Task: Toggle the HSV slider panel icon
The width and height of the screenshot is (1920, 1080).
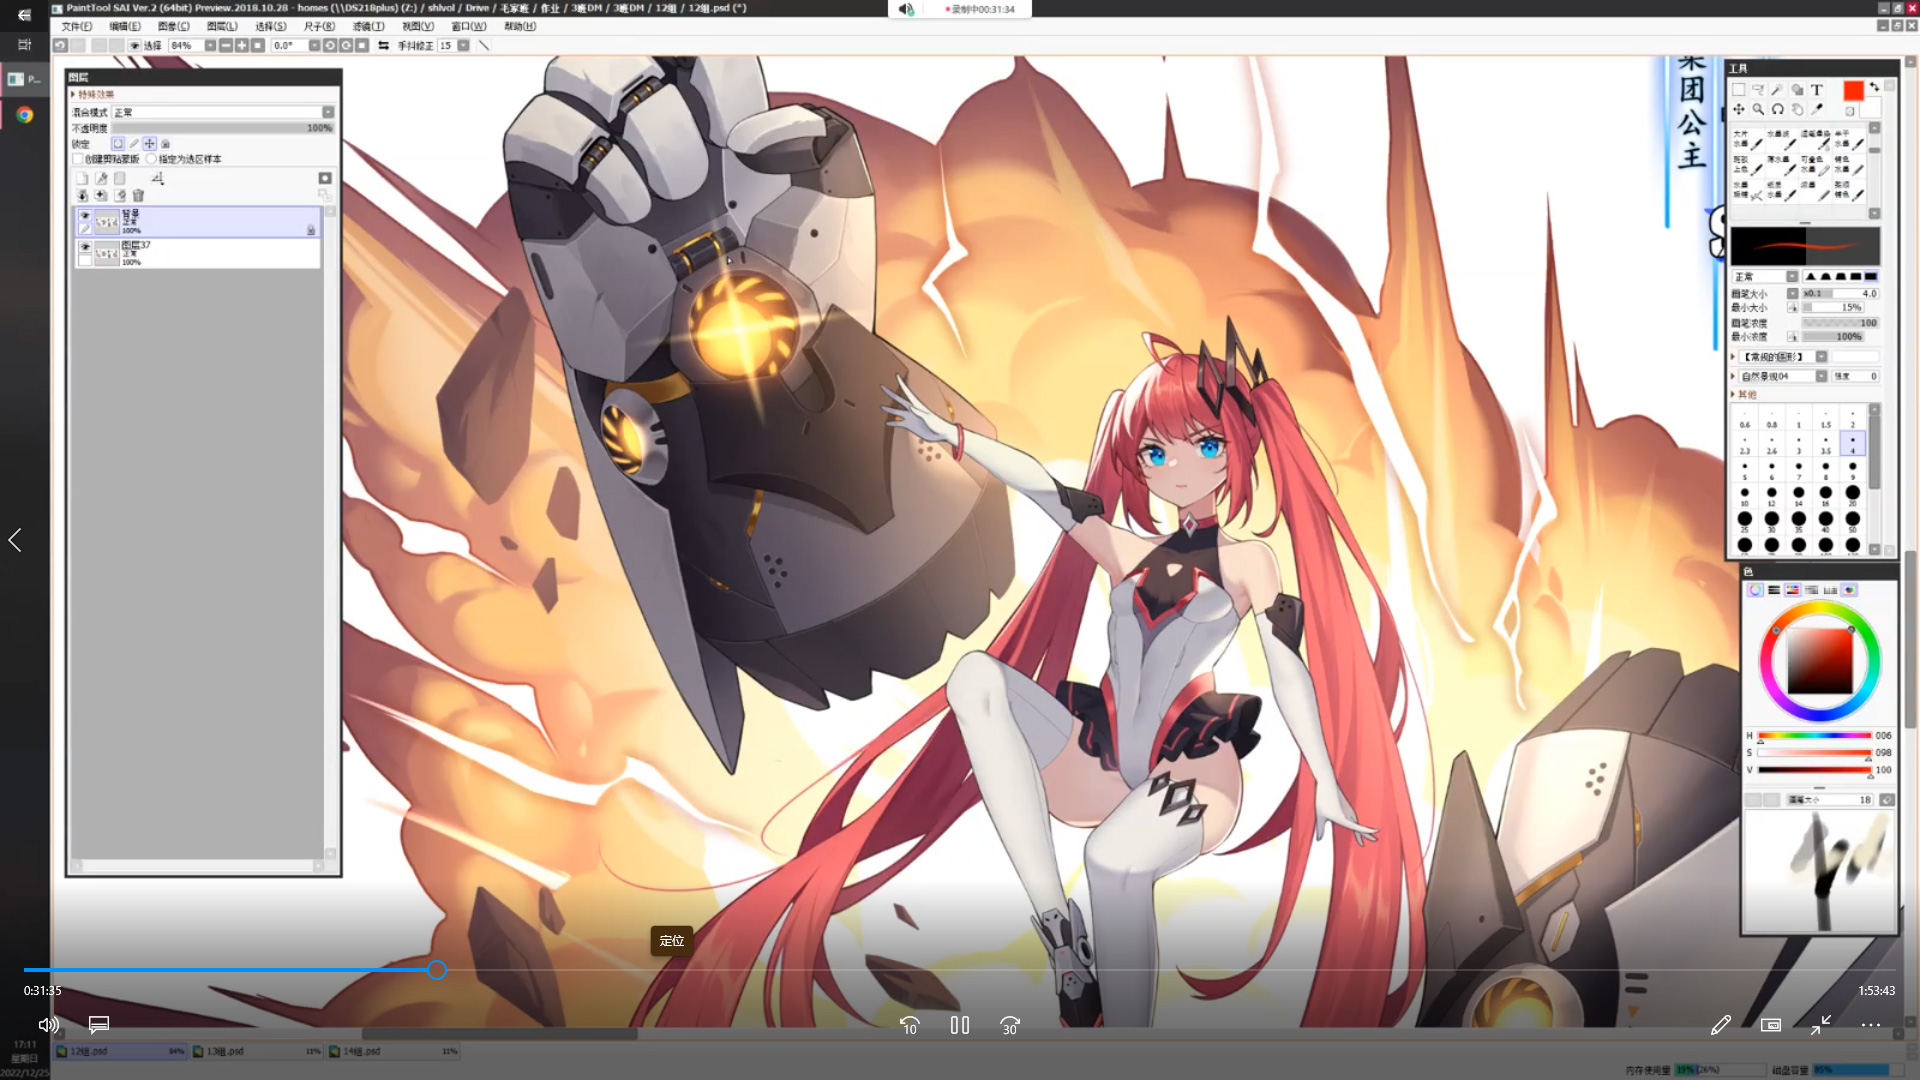Action: [1793, 590]
